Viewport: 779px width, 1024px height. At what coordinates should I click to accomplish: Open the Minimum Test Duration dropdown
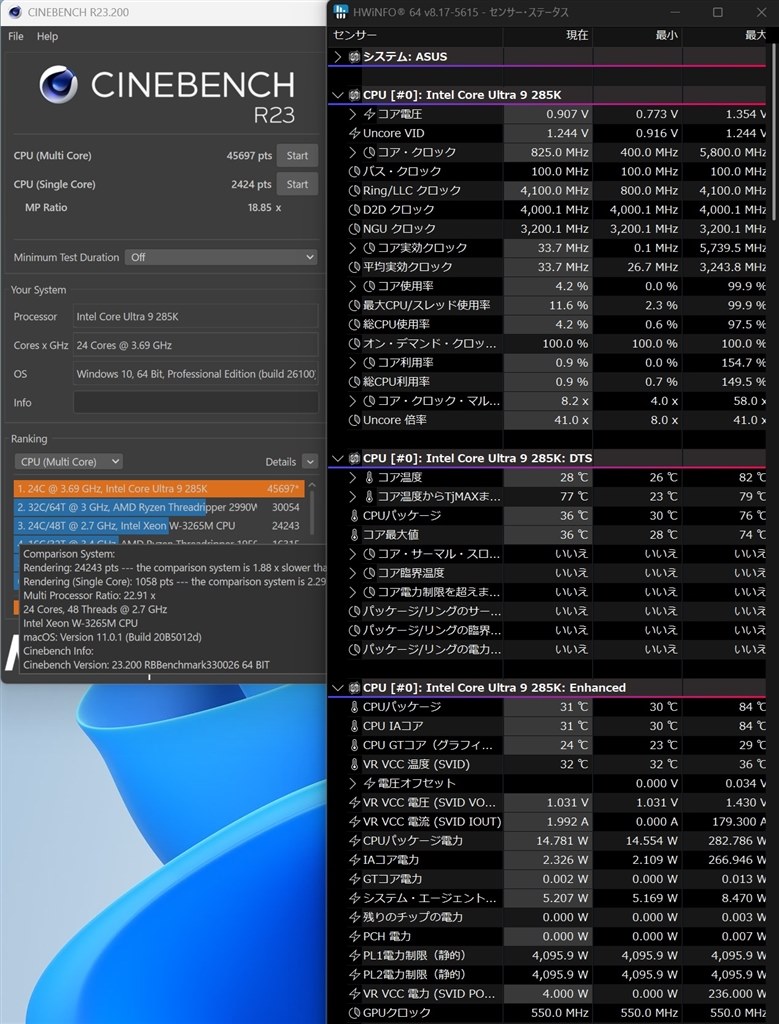coord(221,257)
